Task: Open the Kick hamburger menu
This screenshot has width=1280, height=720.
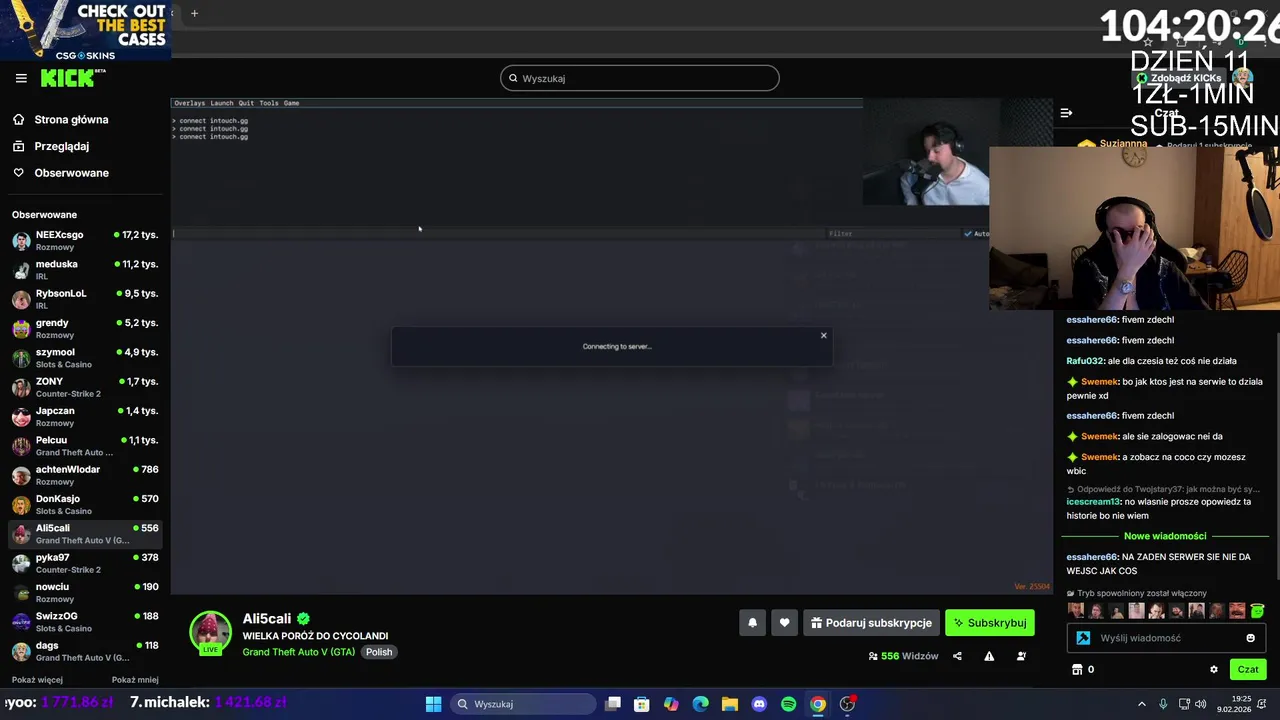Action: [21, 78]
